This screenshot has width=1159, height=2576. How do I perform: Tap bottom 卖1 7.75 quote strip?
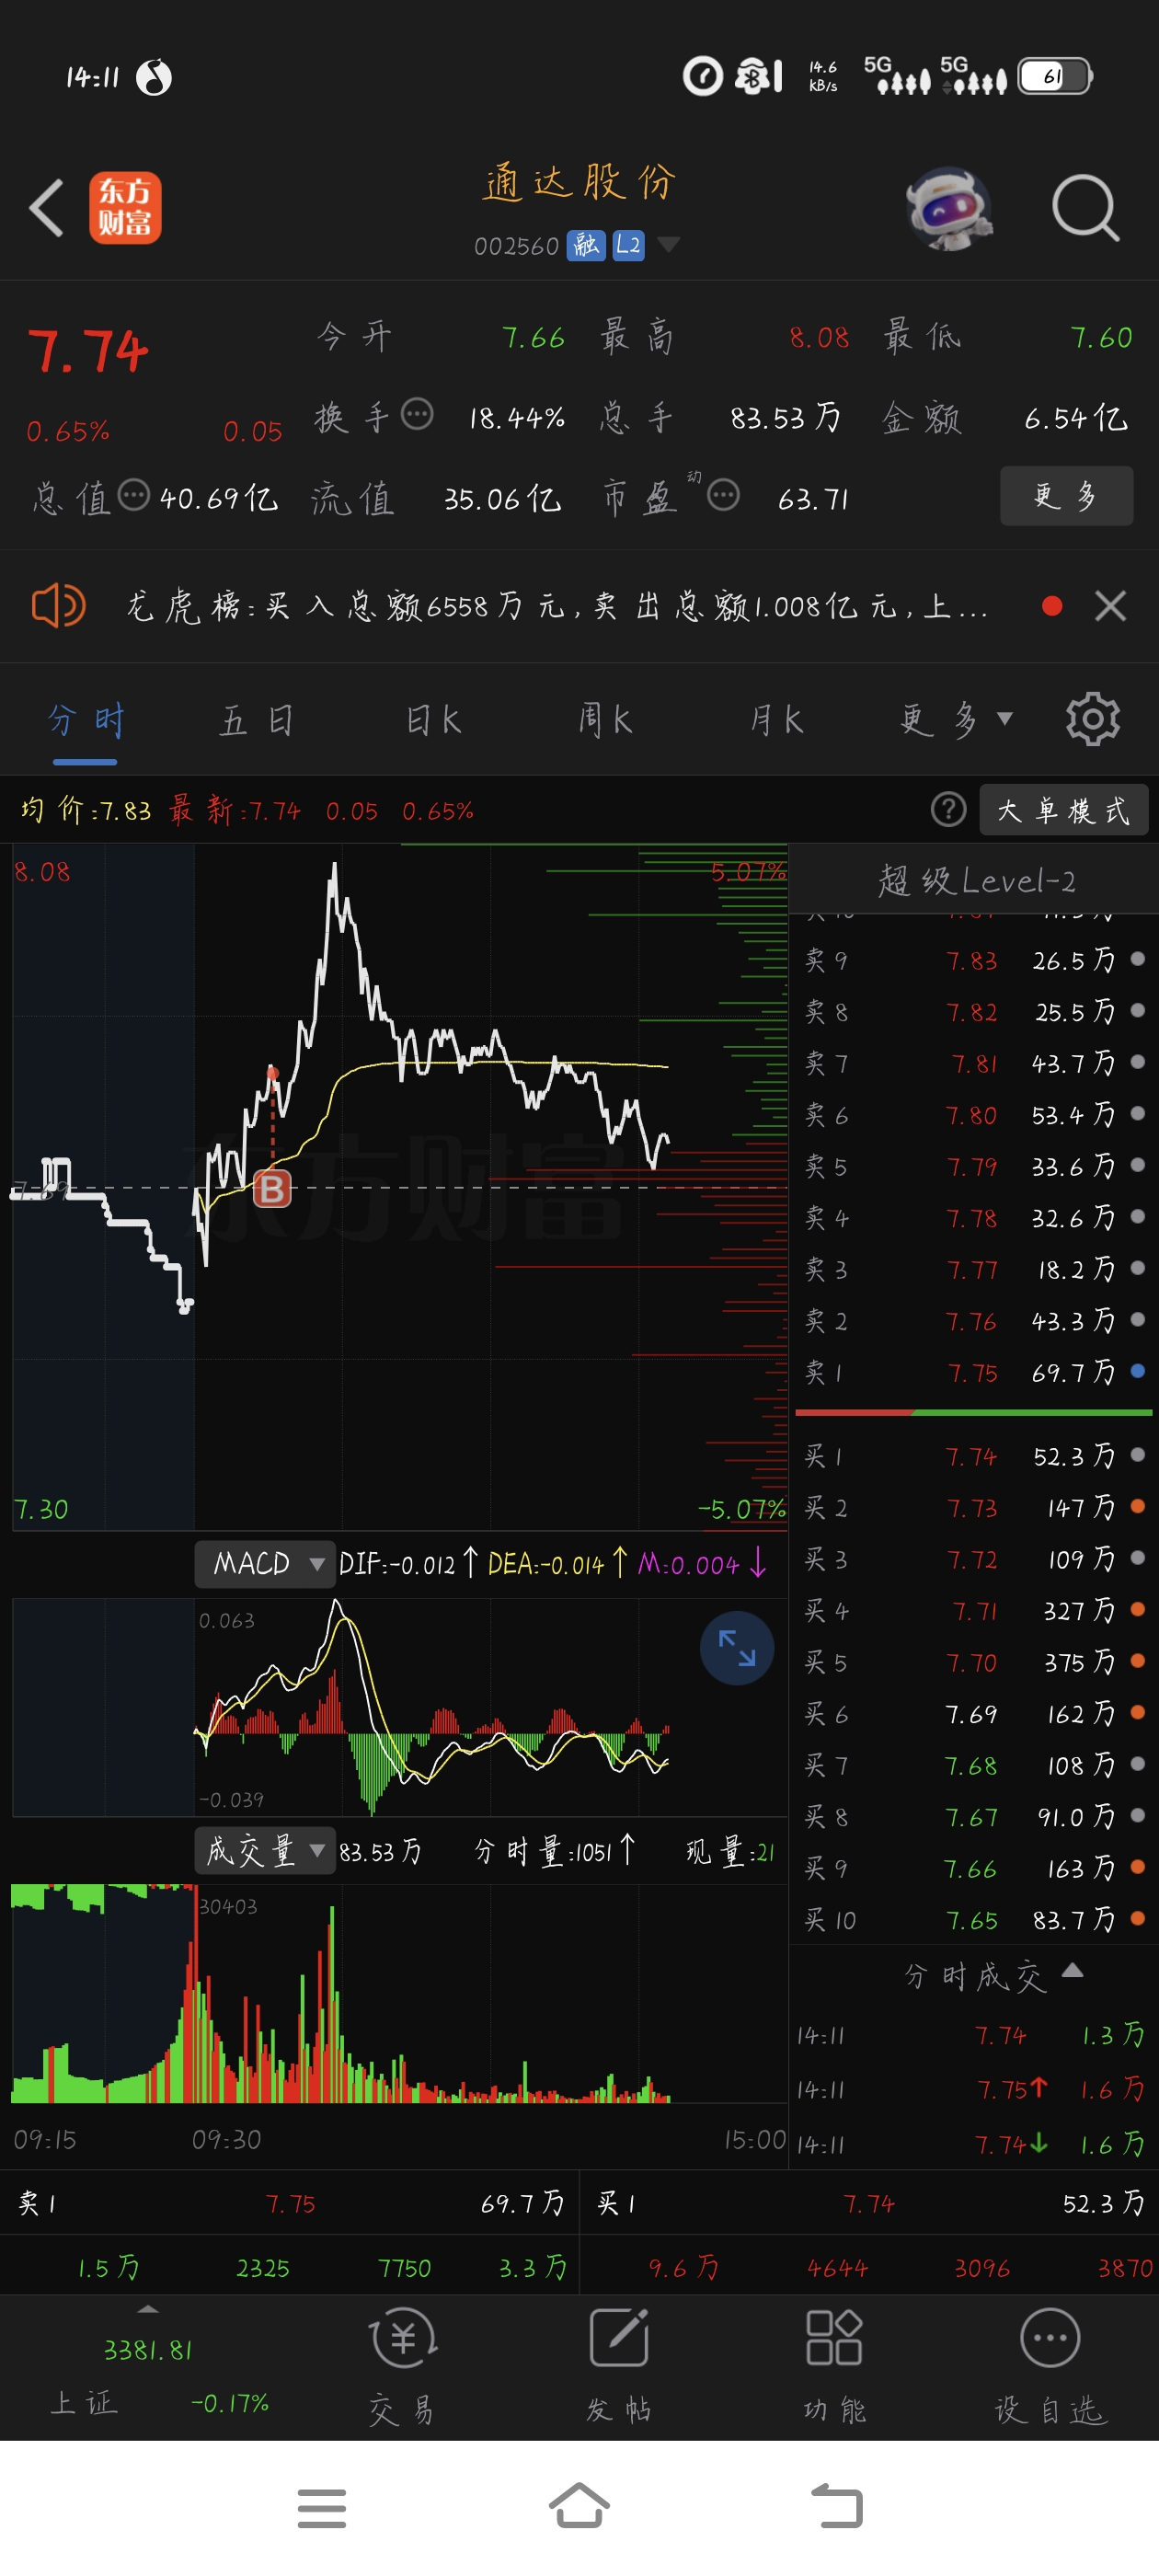(x=290, y=2203)
